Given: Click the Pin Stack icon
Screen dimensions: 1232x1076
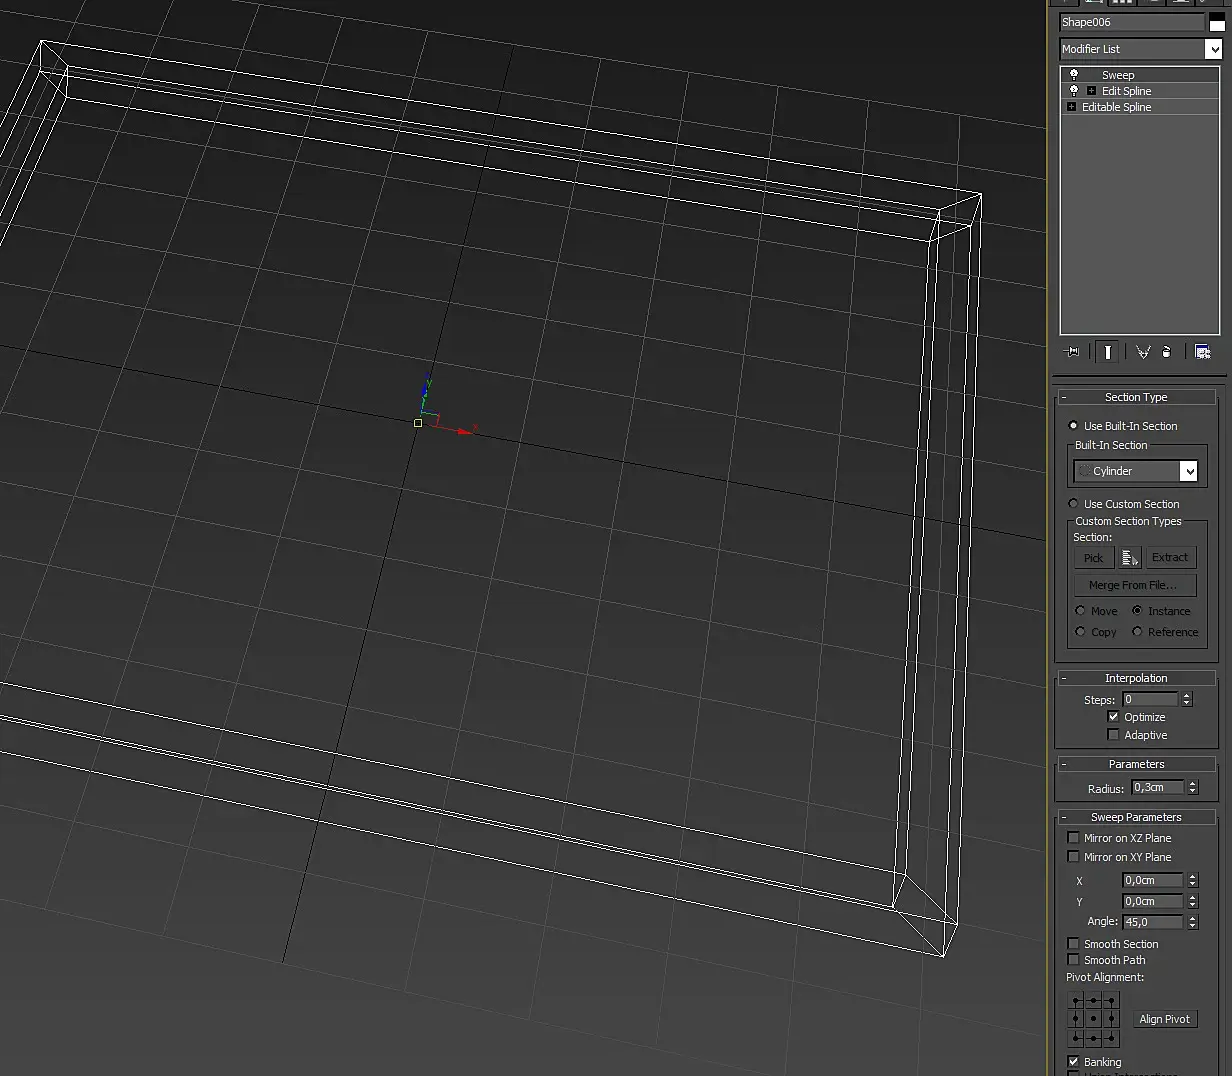Looking at the screenshot, I should click(x=1073, y=352).
